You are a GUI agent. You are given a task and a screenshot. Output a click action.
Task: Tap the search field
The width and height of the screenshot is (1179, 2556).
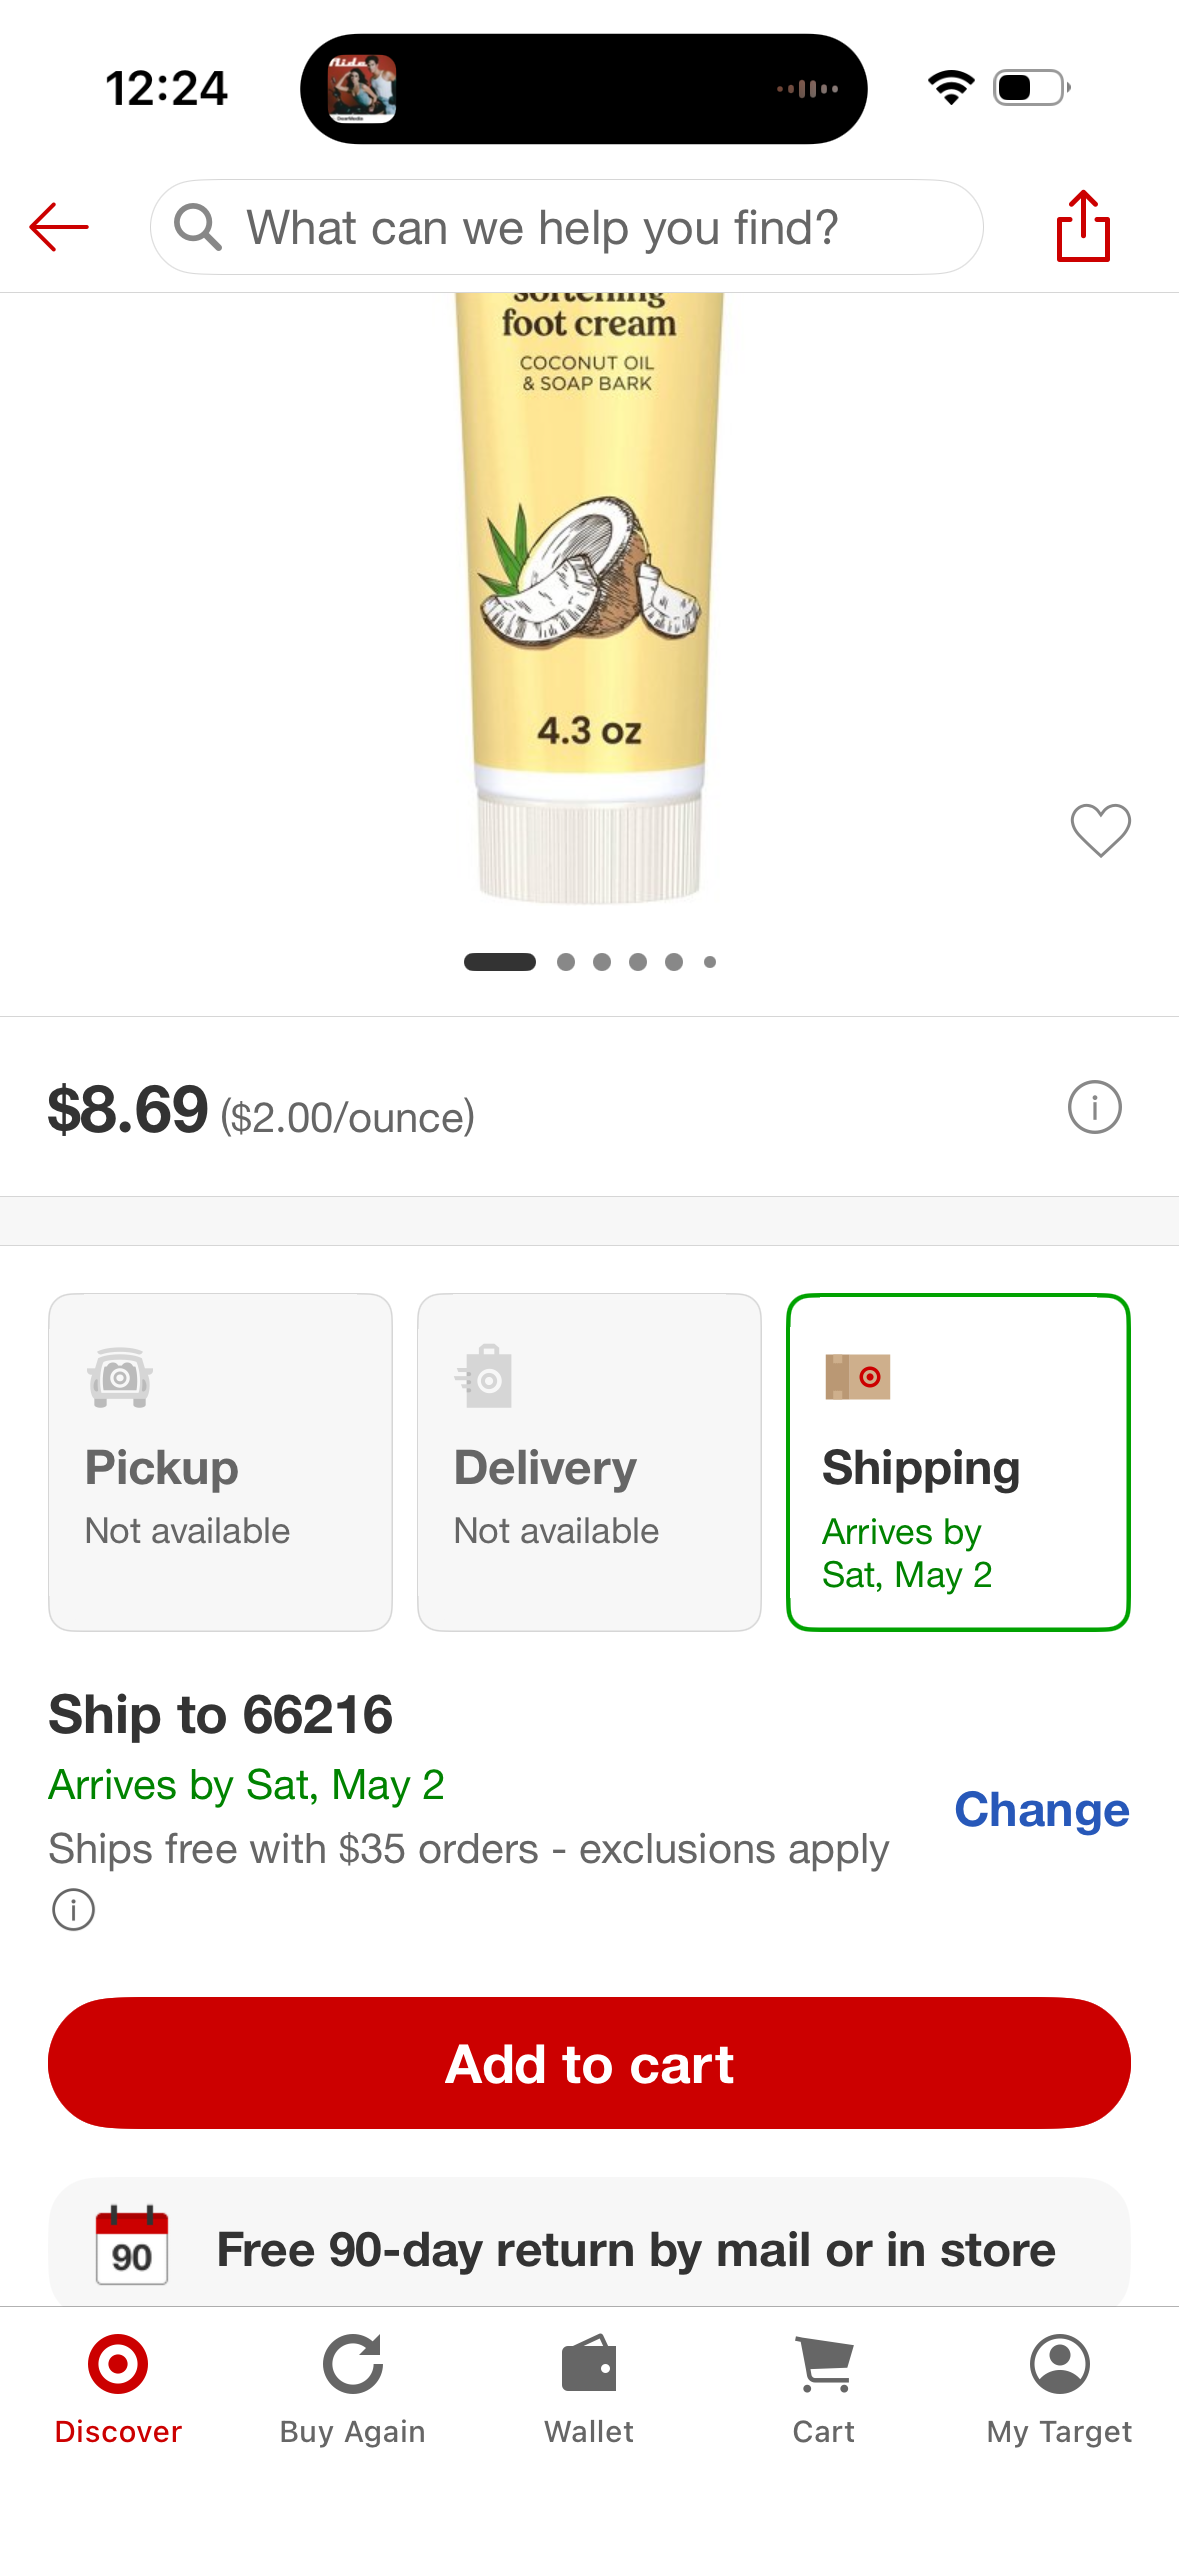(x=566, y=228)
